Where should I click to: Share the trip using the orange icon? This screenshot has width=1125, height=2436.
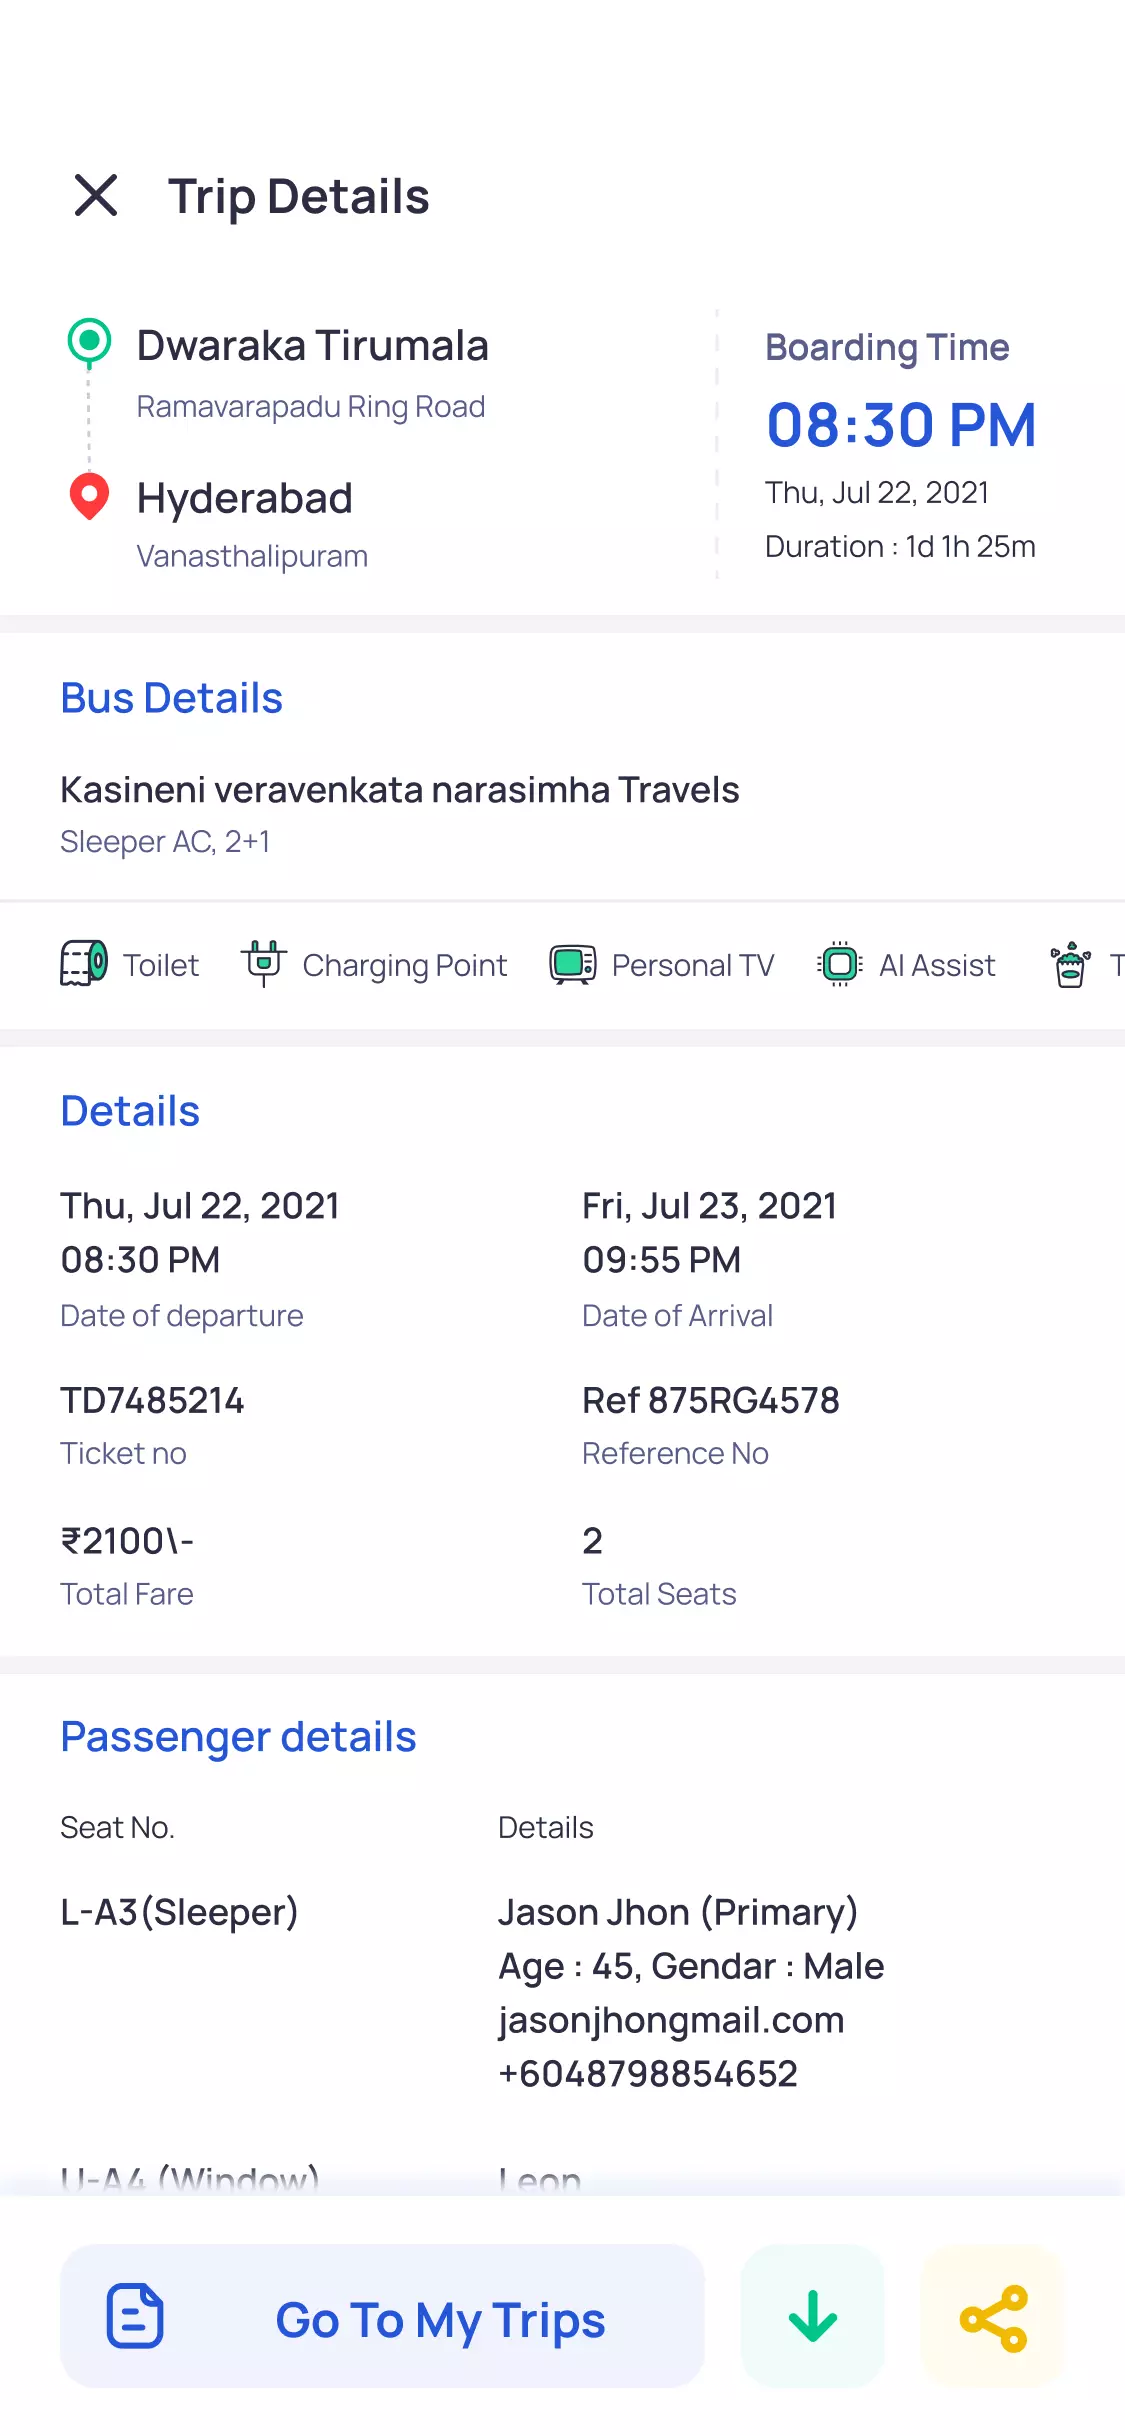(993, 2316)
